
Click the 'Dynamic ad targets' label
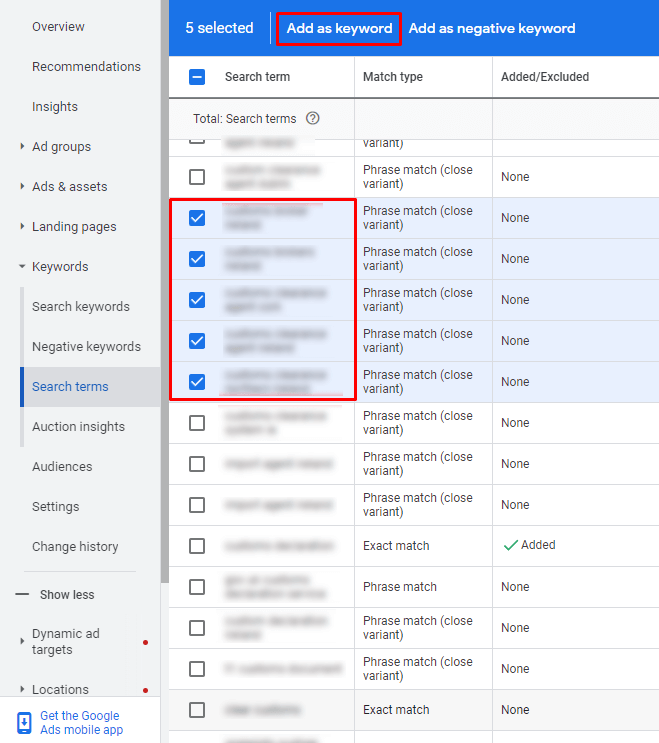pyautogui.click(x=66, y=642)
